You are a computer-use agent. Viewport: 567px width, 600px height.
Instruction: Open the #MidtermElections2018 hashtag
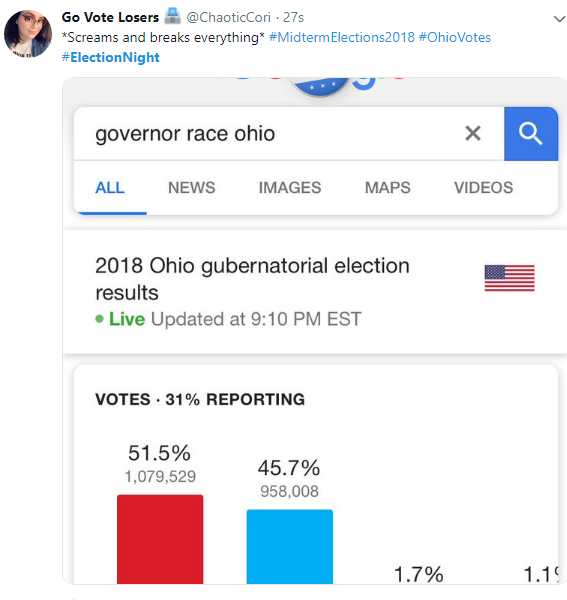tap(342, 38)
